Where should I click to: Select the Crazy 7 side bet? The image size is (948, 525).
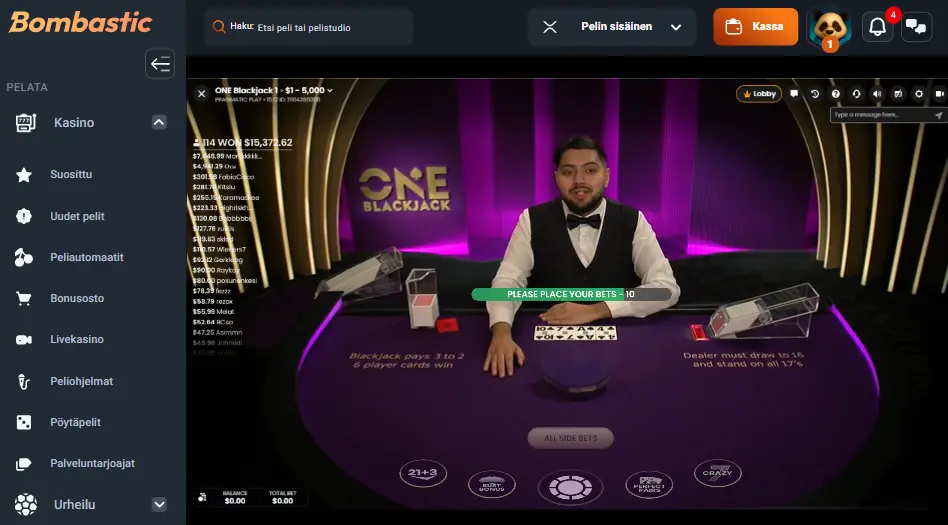click(x=718, y=473)
